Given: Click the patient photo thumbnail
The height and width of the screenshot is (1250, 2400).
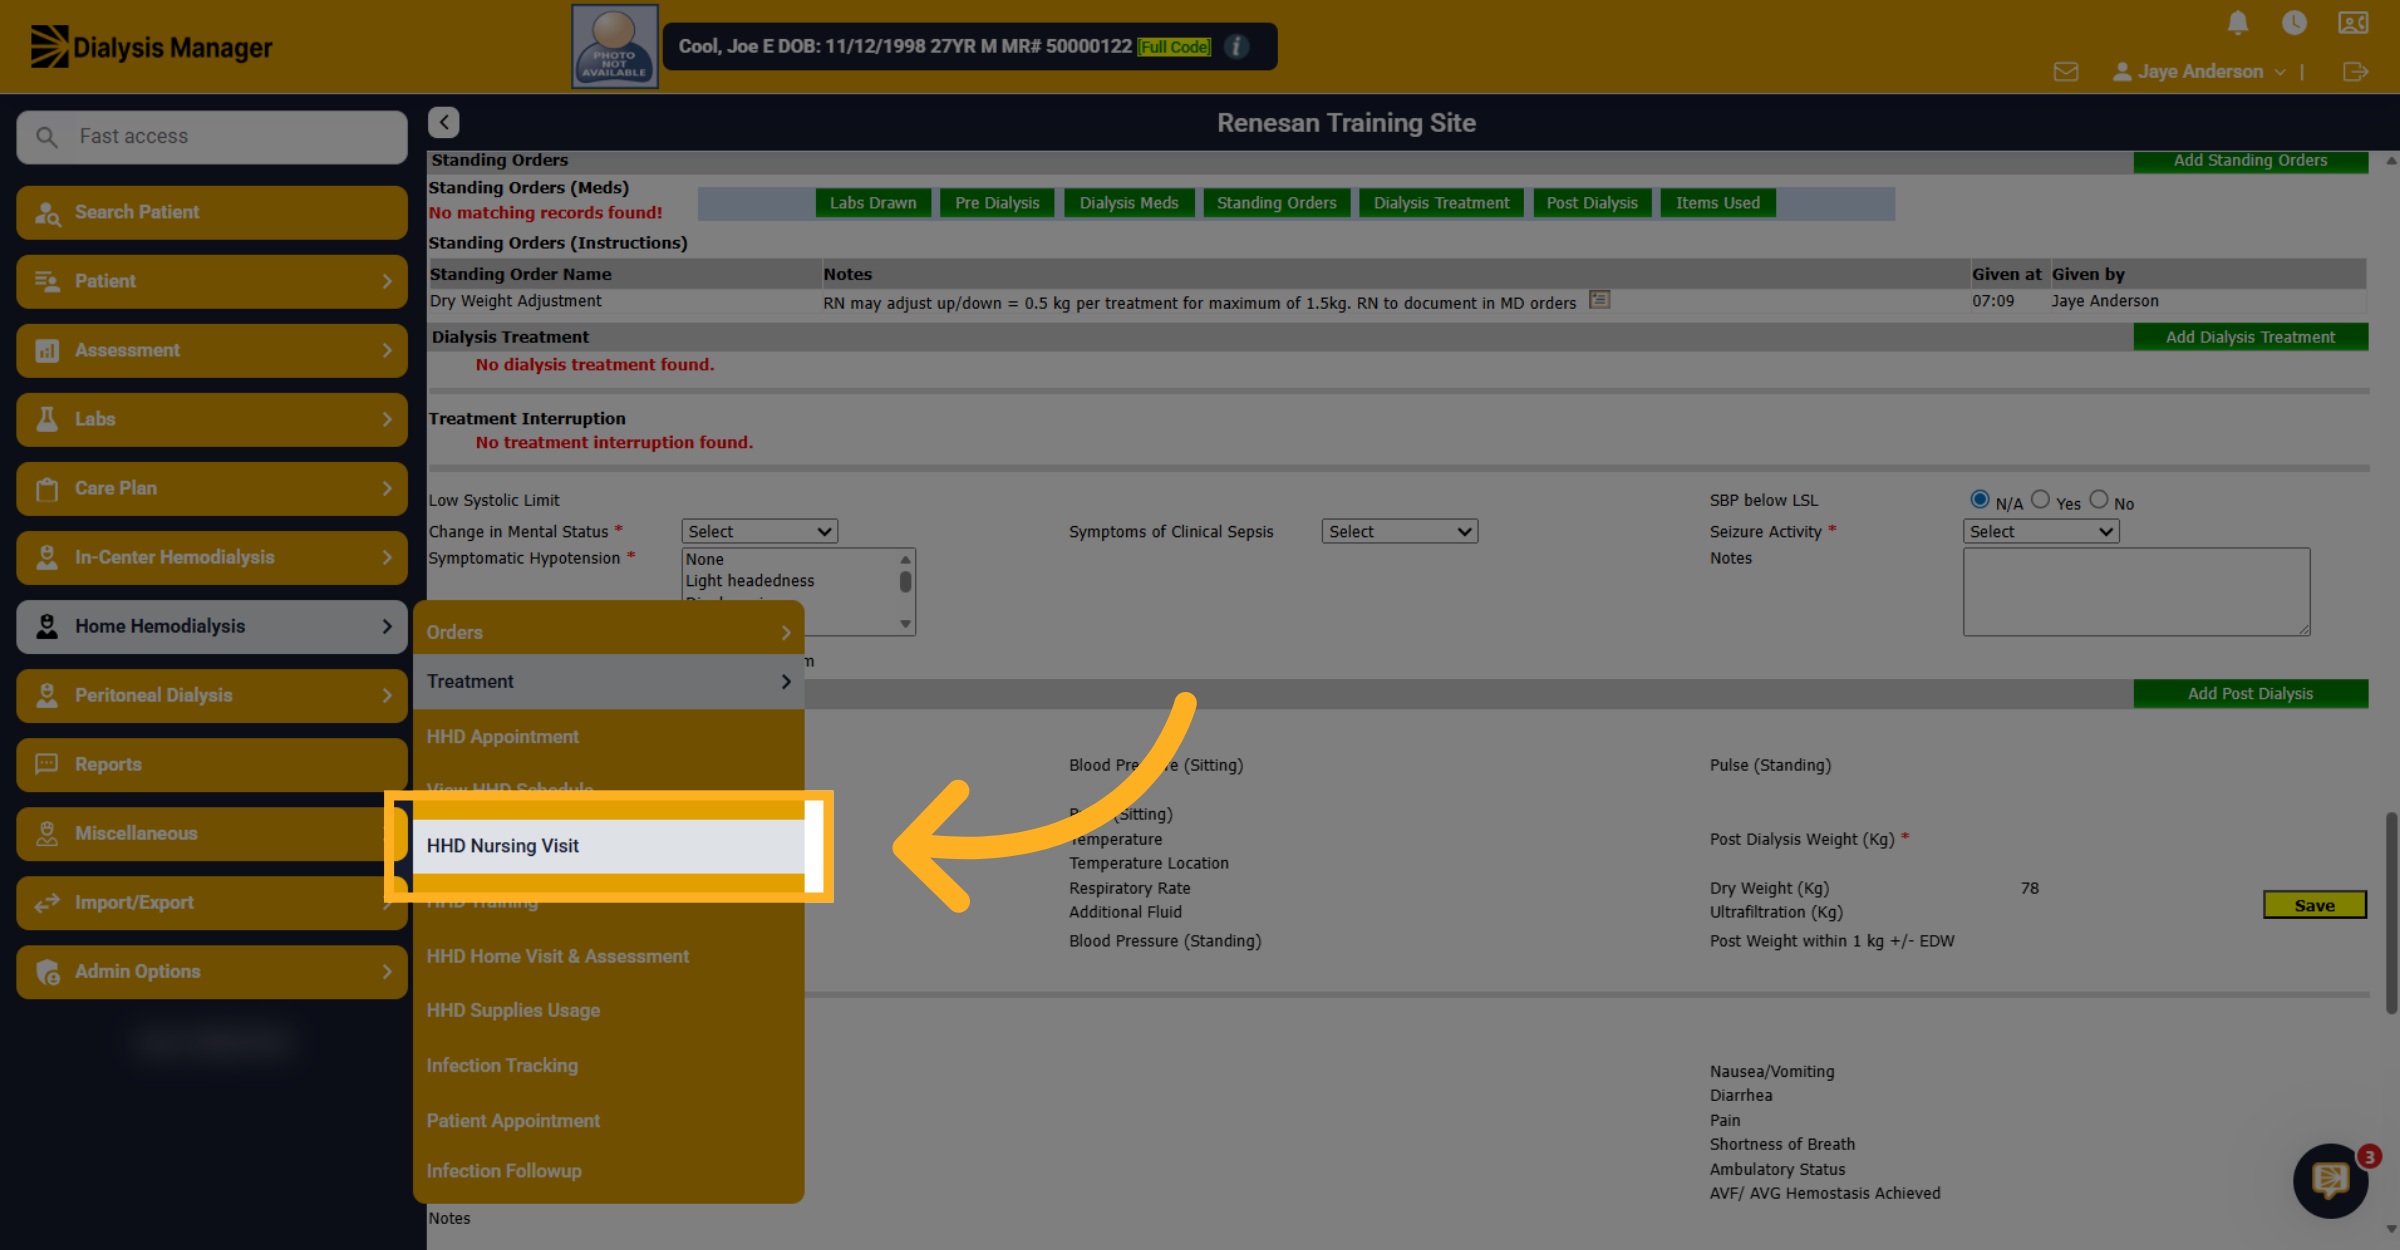Looking at the screenshot, I should coord(614,47).
